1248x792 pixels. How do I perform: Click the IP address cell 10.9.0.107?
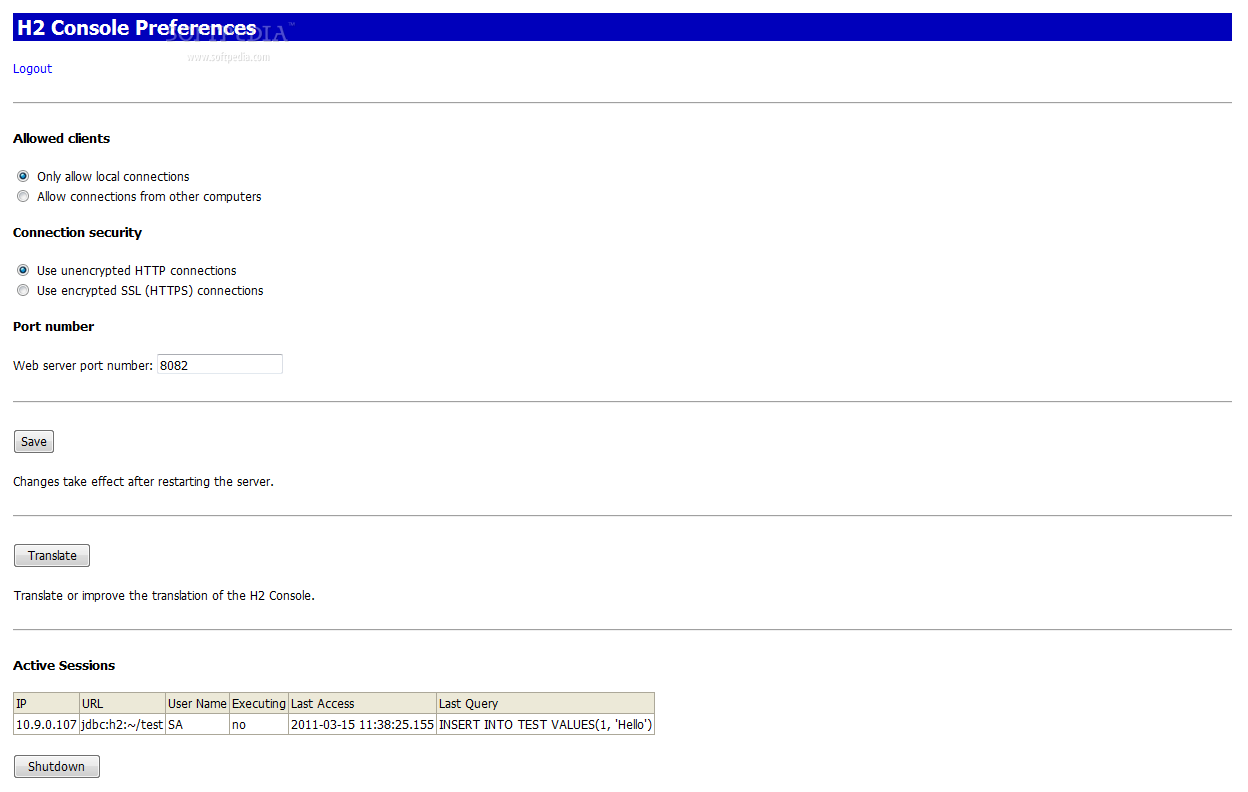(46, 725)
